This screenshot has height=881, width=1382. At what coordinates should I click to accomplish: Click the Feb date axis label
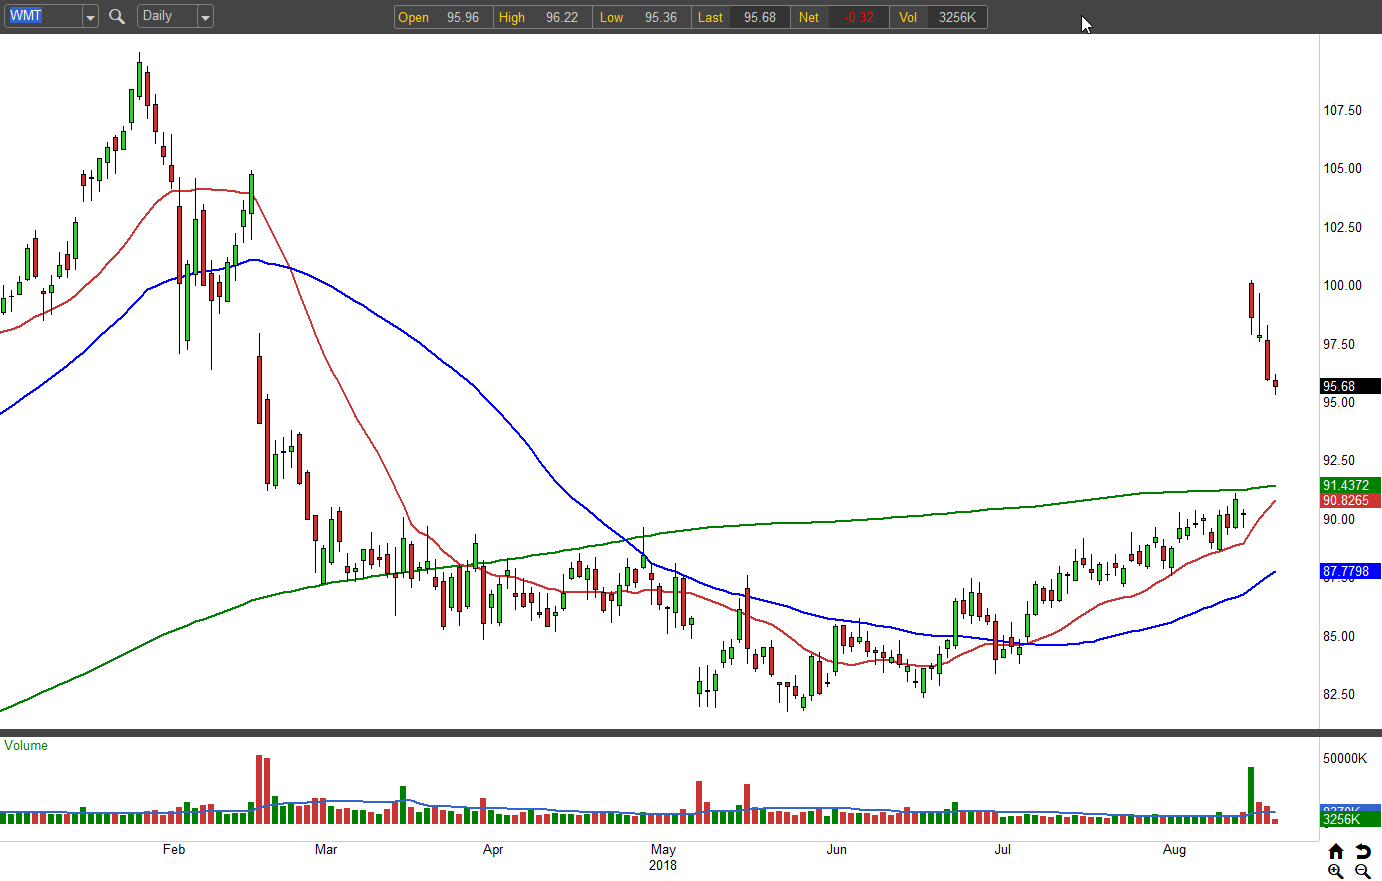tap(174, 850)
